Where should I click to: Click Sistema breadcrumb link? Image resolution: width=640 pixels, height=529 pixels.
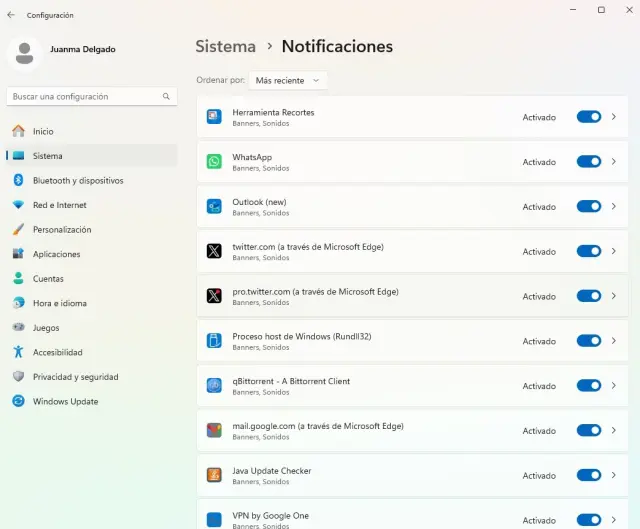point(225,46)
